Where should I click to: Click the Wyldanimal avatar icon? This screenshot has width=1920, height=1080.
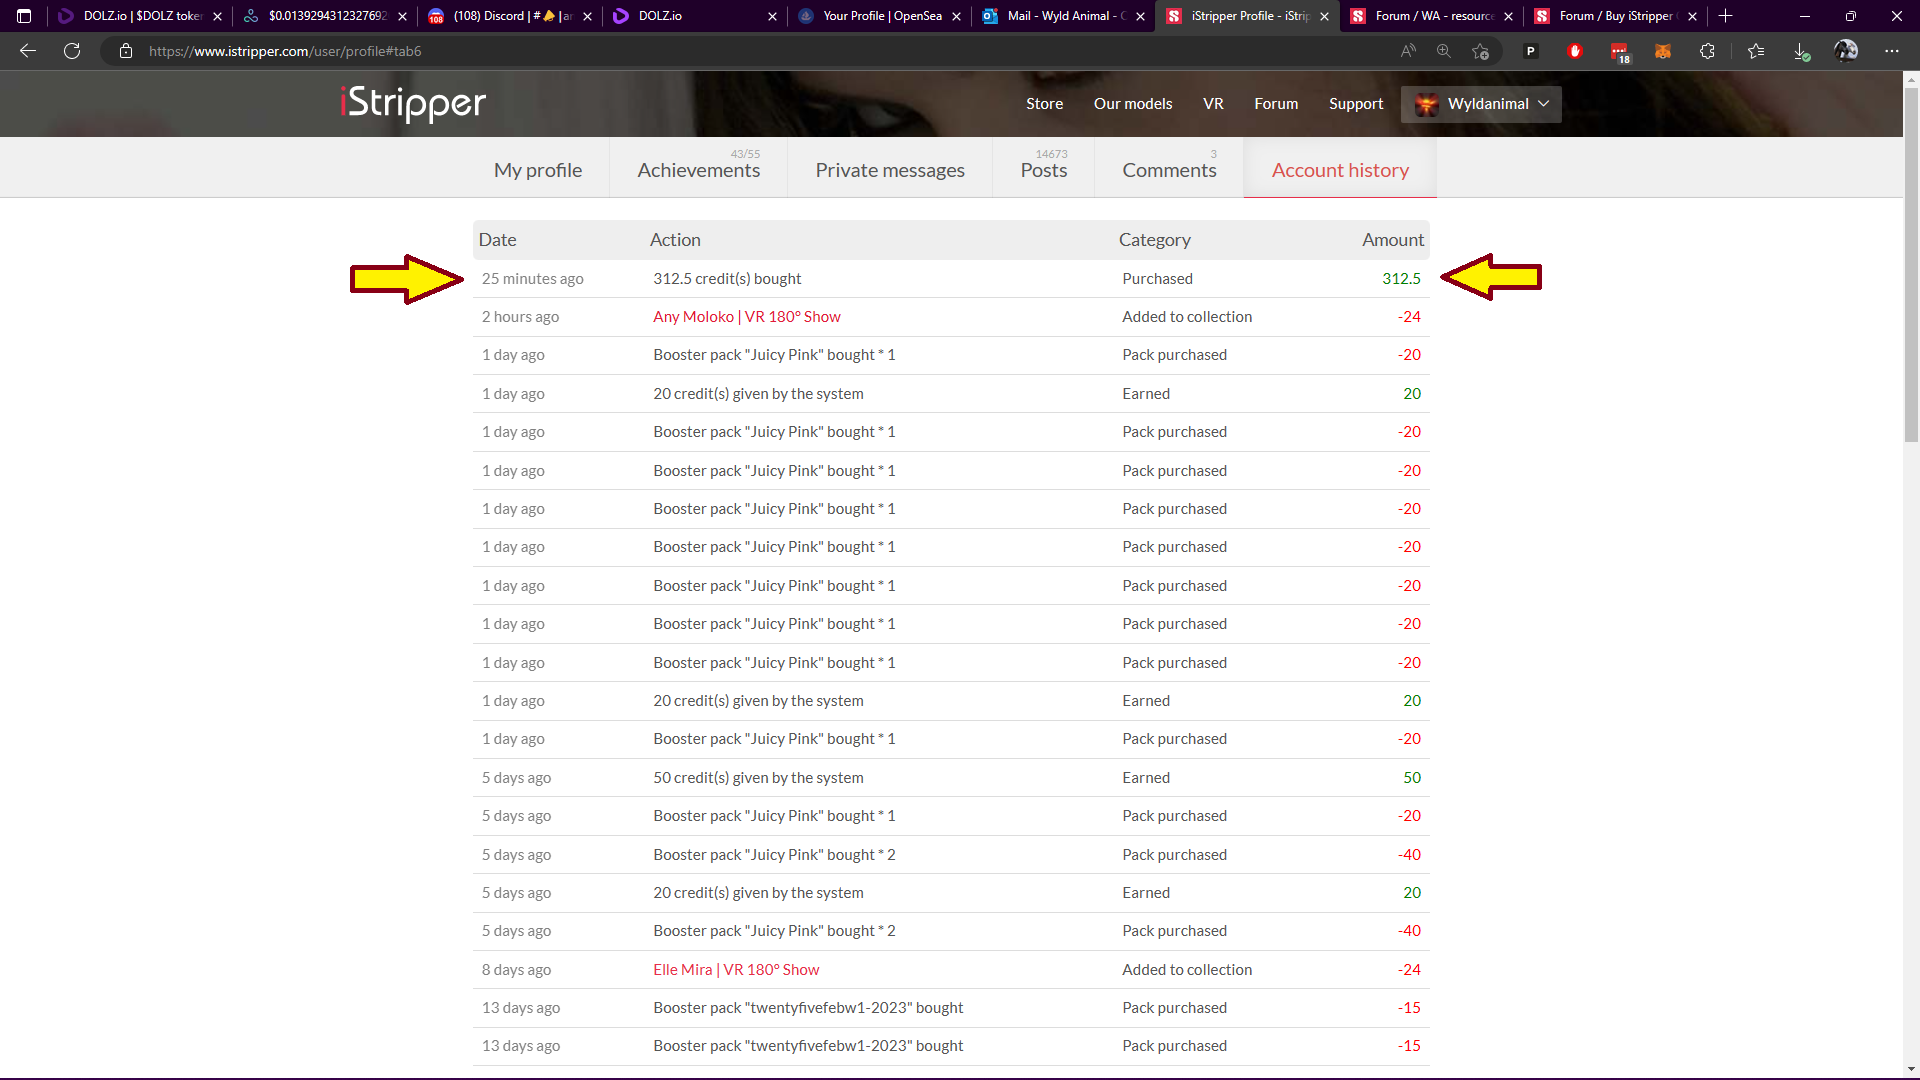pyautogui.click(x=1427, y=104)
